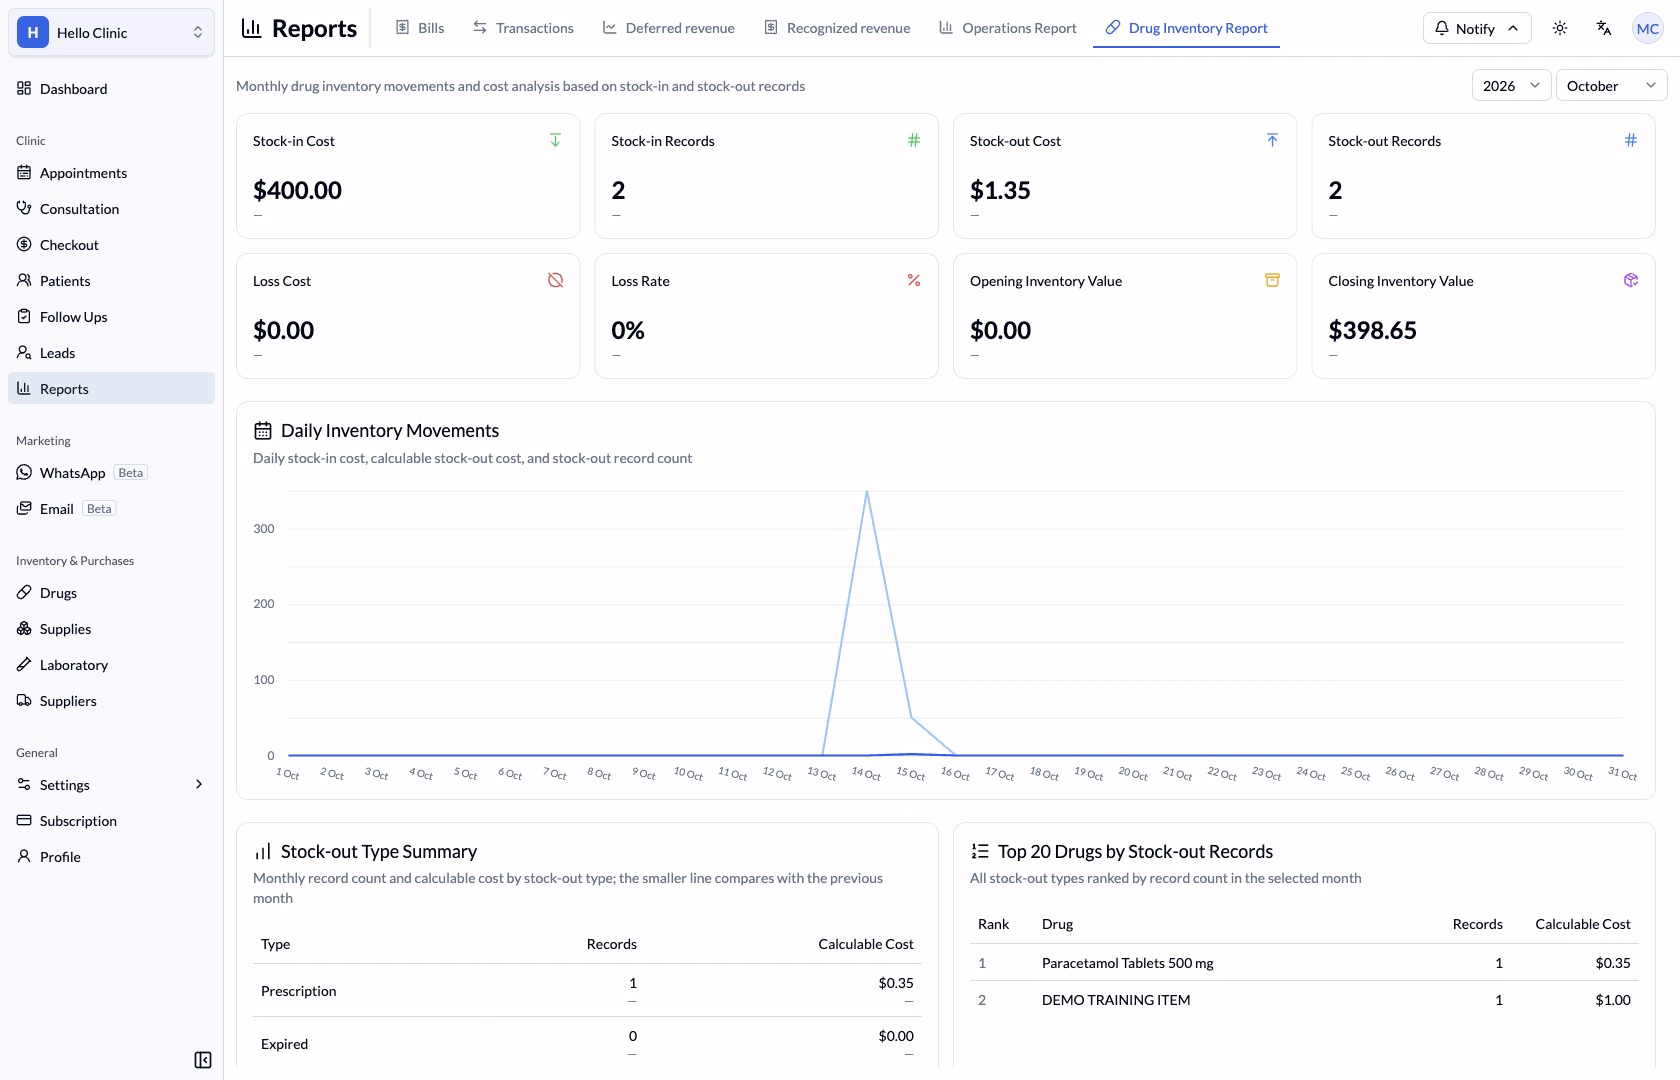Click the $400.00 stock-in cost value

pos(297,190)
